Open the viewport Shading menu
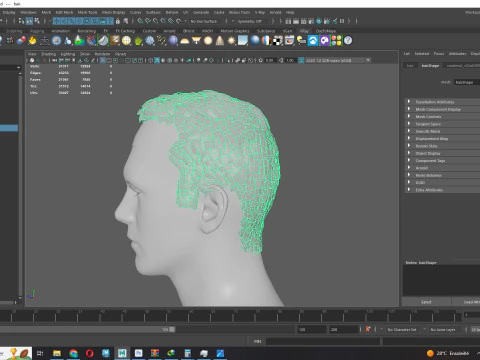 tap(48, 54)
